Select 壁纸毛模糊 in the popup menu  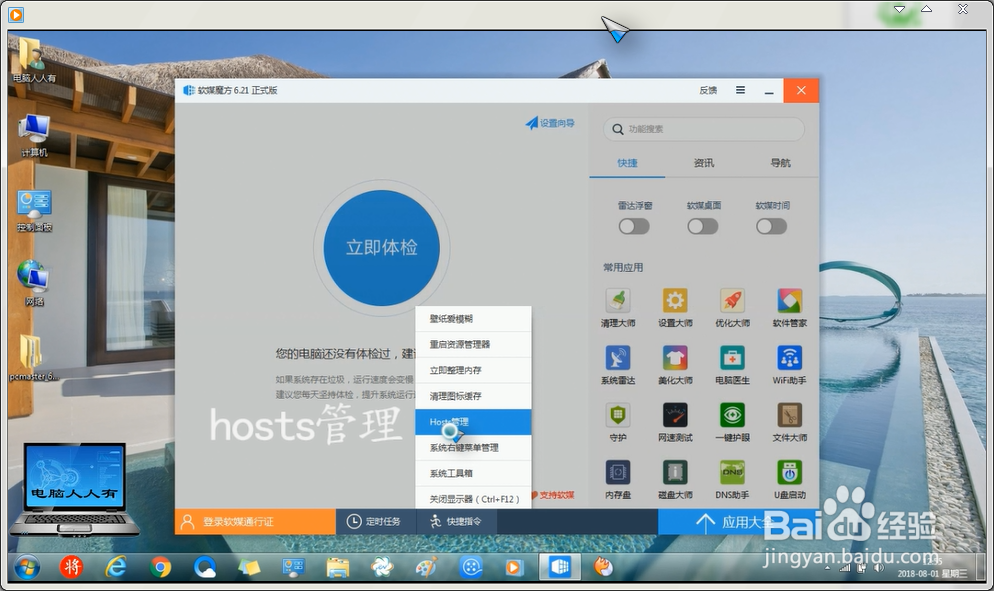point(473,319)
